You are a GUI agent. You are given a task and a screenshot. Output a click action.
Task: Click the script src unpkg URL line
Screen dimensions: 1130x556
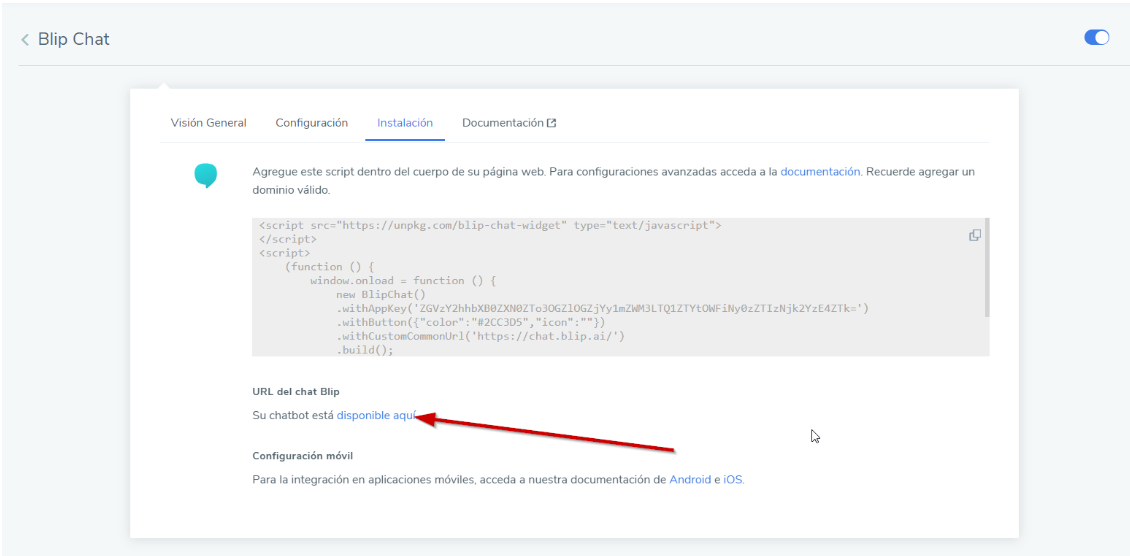[x=490, y=226]
